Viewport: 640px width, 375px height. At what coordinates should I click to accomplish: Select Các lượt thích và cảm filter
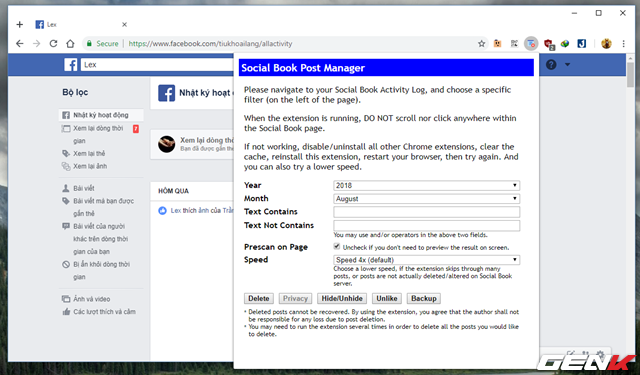pos(104,312)
